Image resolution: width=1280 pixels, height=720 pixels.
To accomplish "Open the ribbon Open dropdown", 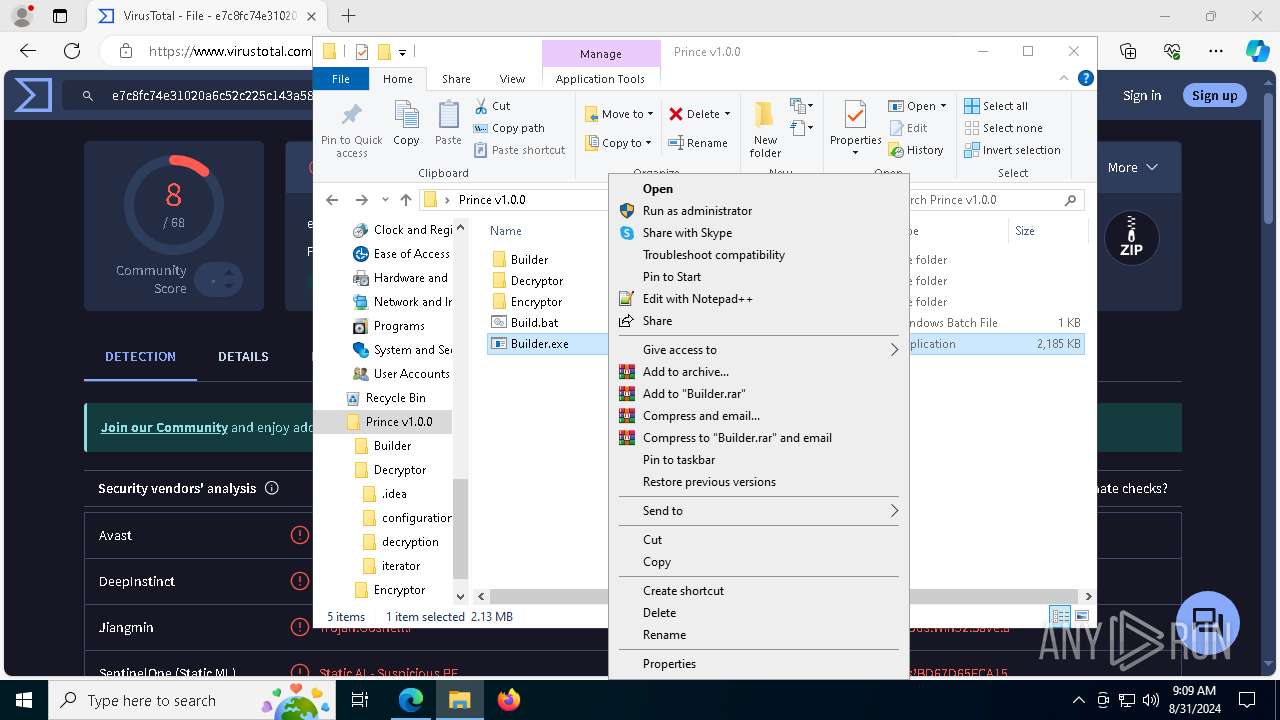I will coord(917,106).
